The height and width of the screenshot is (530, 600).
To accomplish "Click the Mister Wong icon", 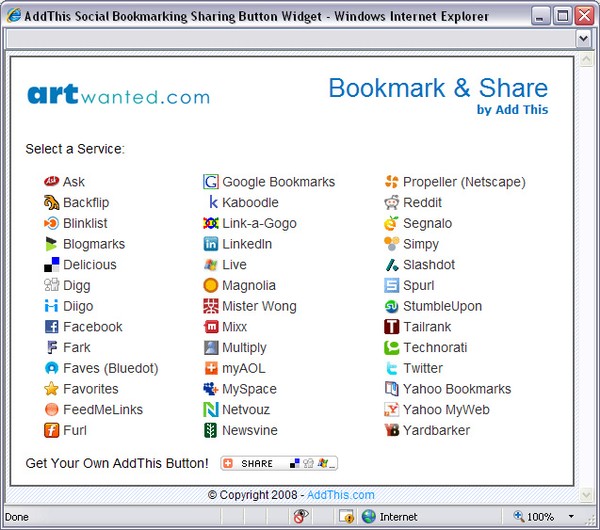I will (x=210, y=306).
